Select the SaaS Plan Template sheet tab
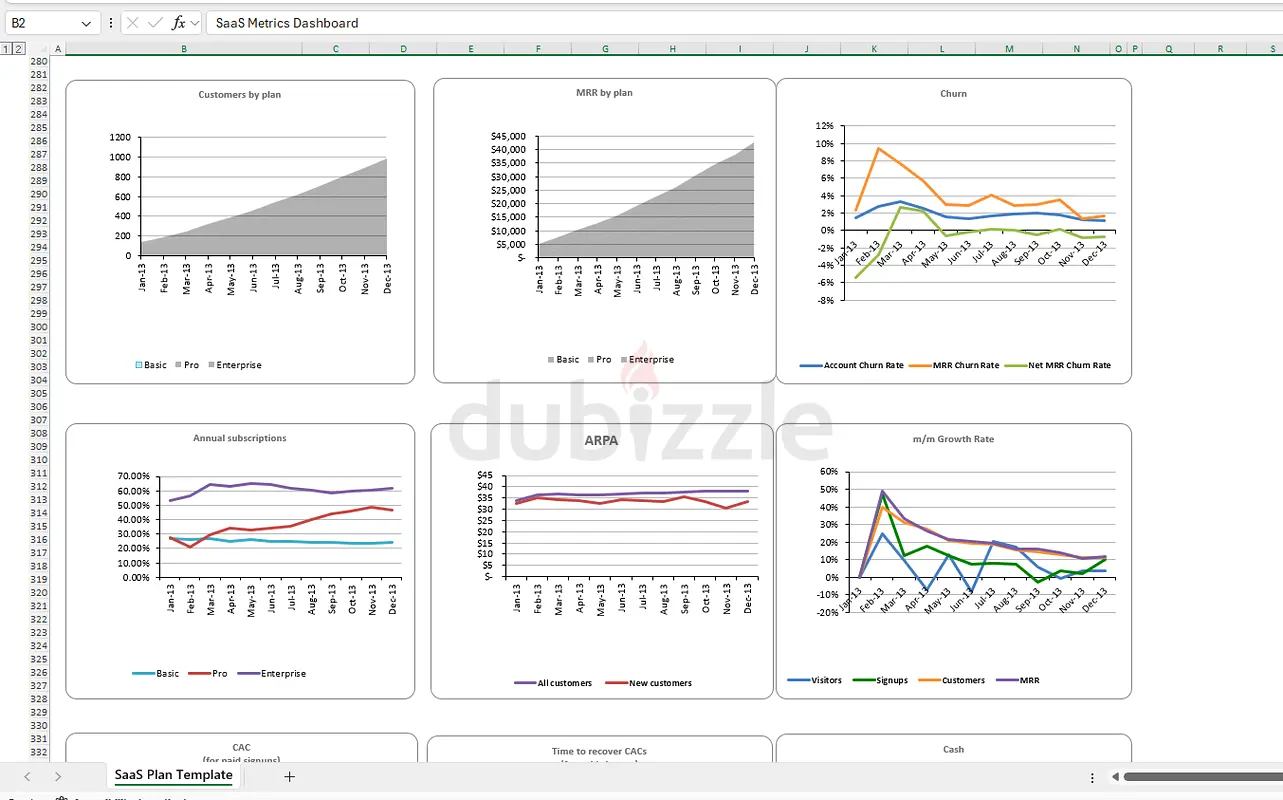 (x=173, y=775)
